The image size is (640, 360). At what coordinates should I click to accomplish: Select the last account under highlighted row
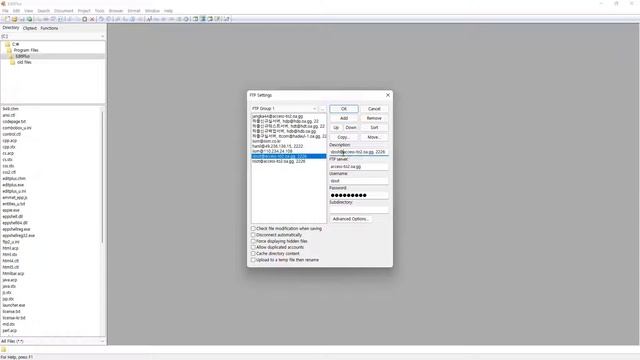[289, 161]
